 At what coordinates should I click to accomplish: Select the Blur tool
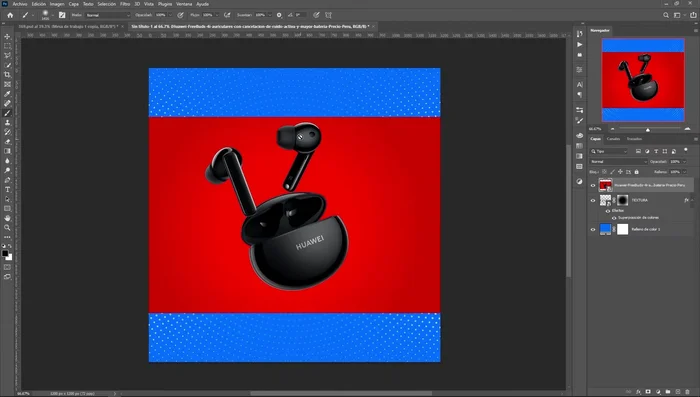point(7,161)
